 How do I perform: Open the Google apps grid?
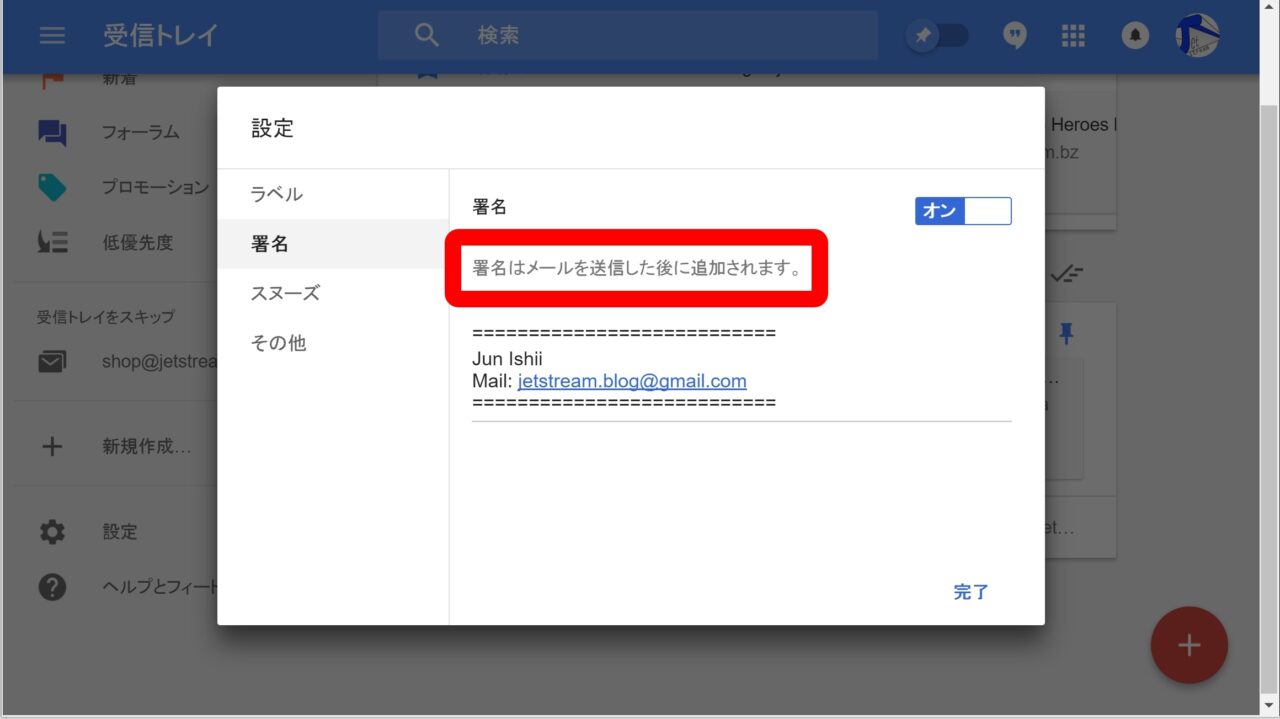pos(1073,36)
